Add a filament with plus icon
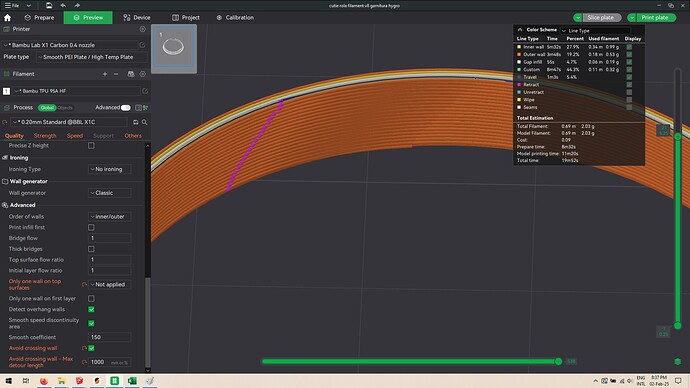690x388 pixels. [x=105, y=74]
